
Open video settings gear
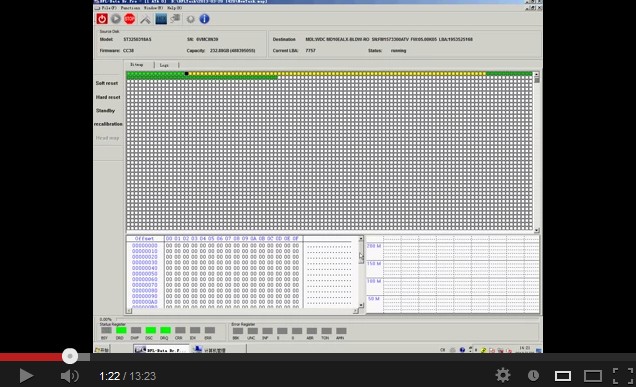pyautogui.click(x=503, y=376)
